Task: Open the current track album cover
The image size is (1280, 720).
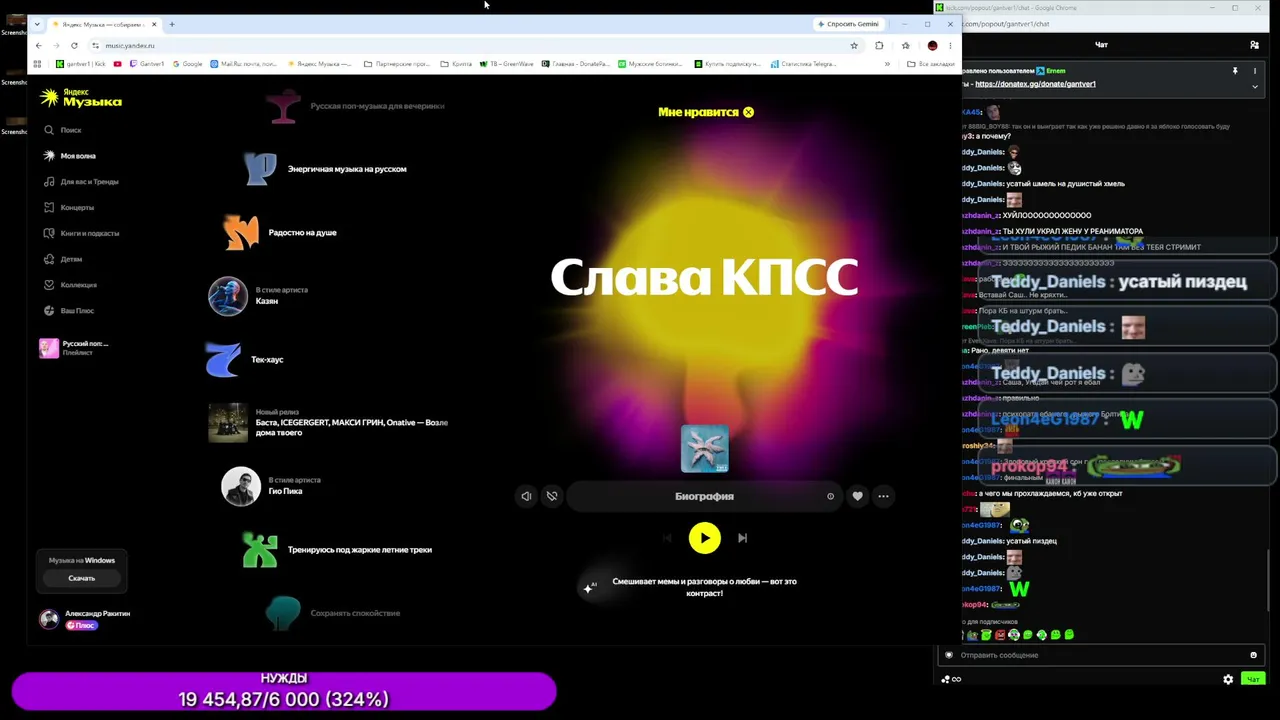Action: click(705, 448)
